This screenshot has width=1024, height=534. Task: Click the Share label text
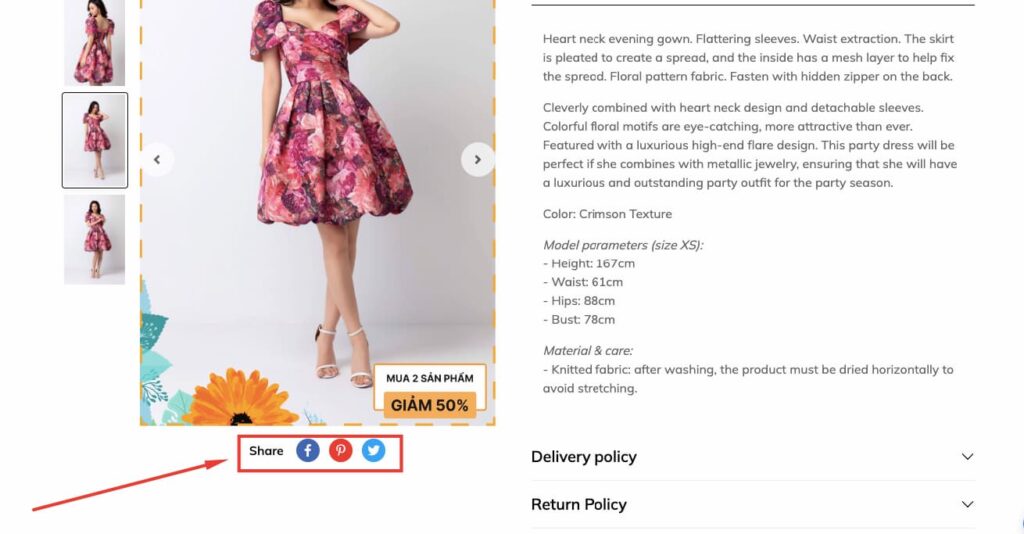click(x=266, y=451)
